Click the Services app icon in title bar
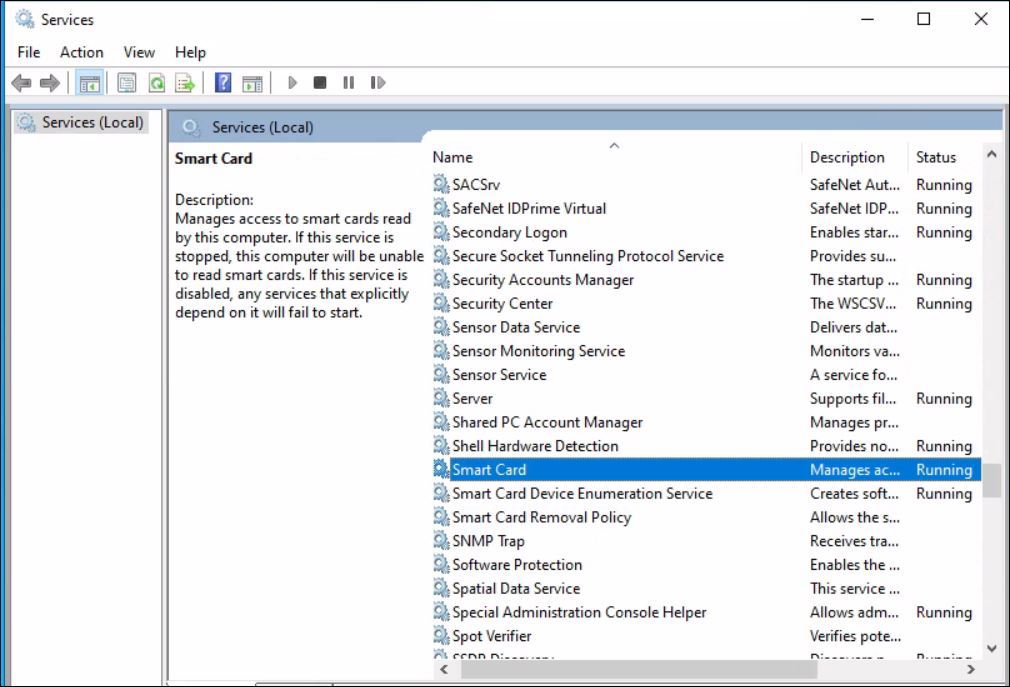Image resolution: width=1010 pixels, height=687 pixels. [x=24, y=19]
